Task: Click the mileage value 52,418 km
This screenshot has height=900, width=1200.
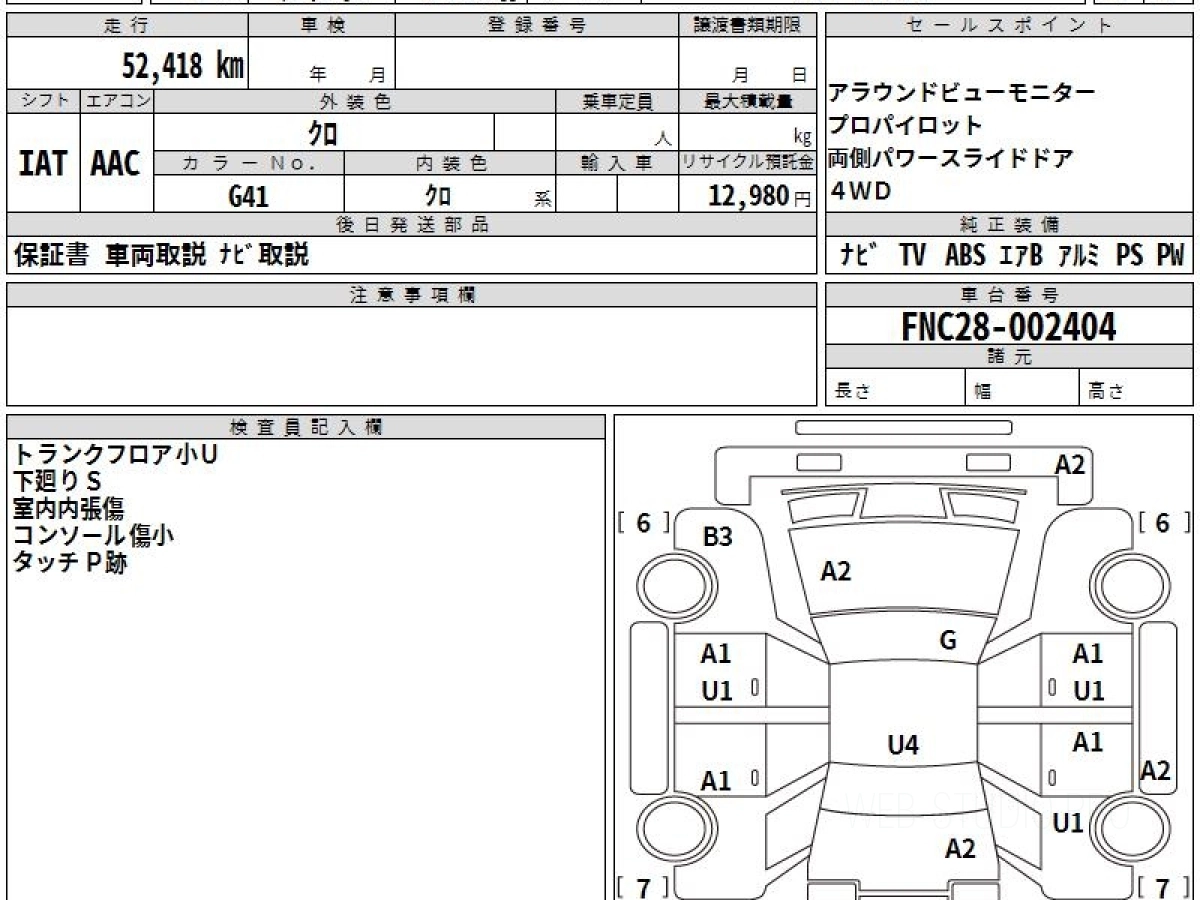Action: [183, 67]
